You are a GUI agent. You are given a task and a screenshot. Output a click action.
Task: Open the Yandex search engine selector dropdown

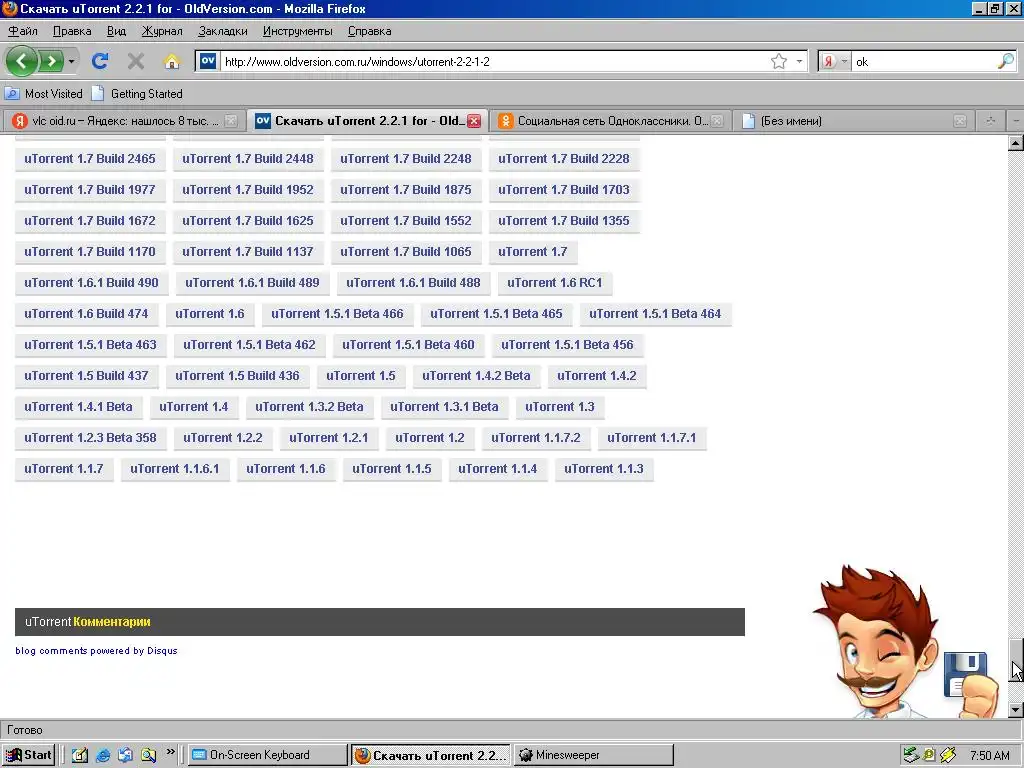click(835, 61)
